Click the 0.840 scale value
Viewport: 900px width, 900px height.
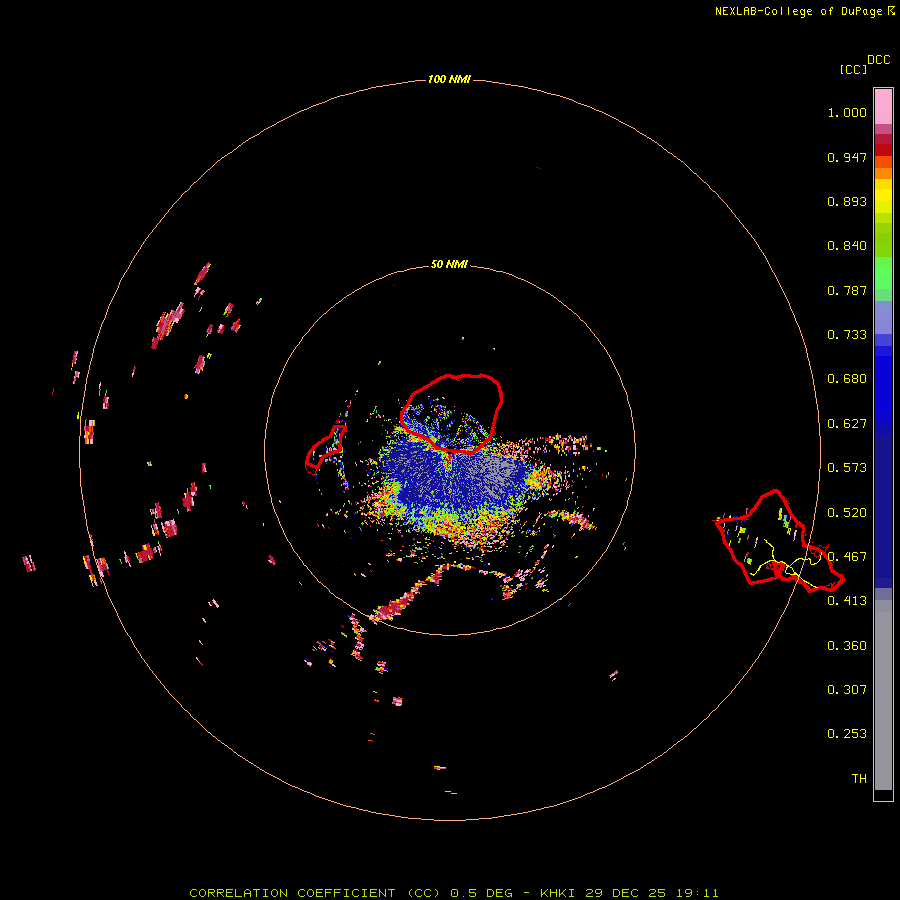tap(847, 246)
